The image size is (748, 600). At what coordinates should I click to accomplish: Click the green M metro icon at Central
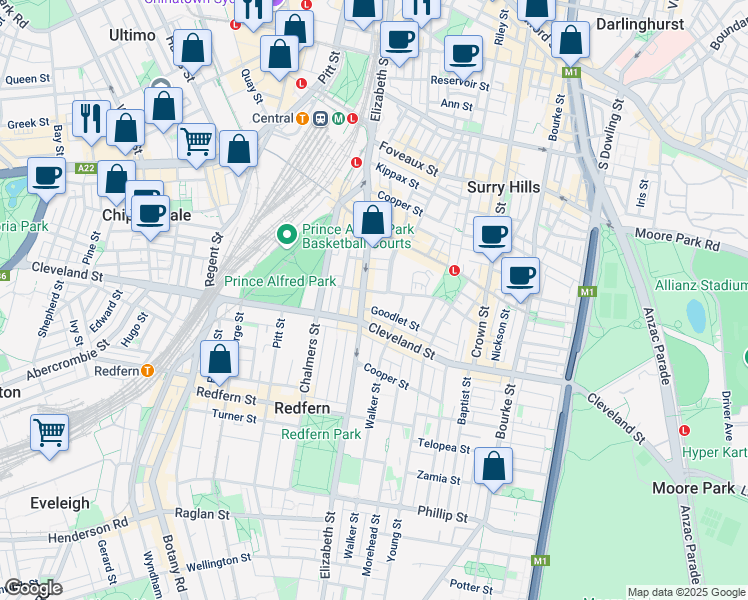338,118
